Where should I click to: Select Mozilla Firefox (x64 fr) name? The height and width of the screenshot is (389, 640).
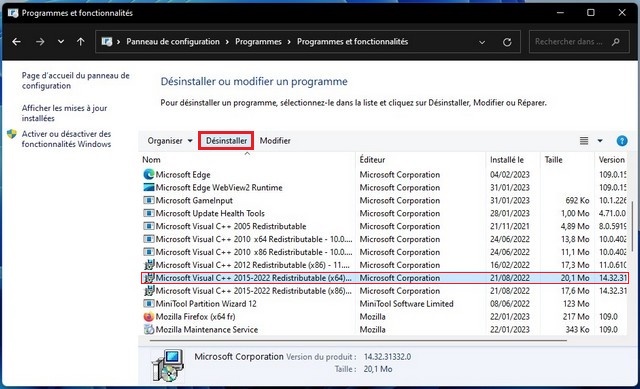click(x=195, y=317)
